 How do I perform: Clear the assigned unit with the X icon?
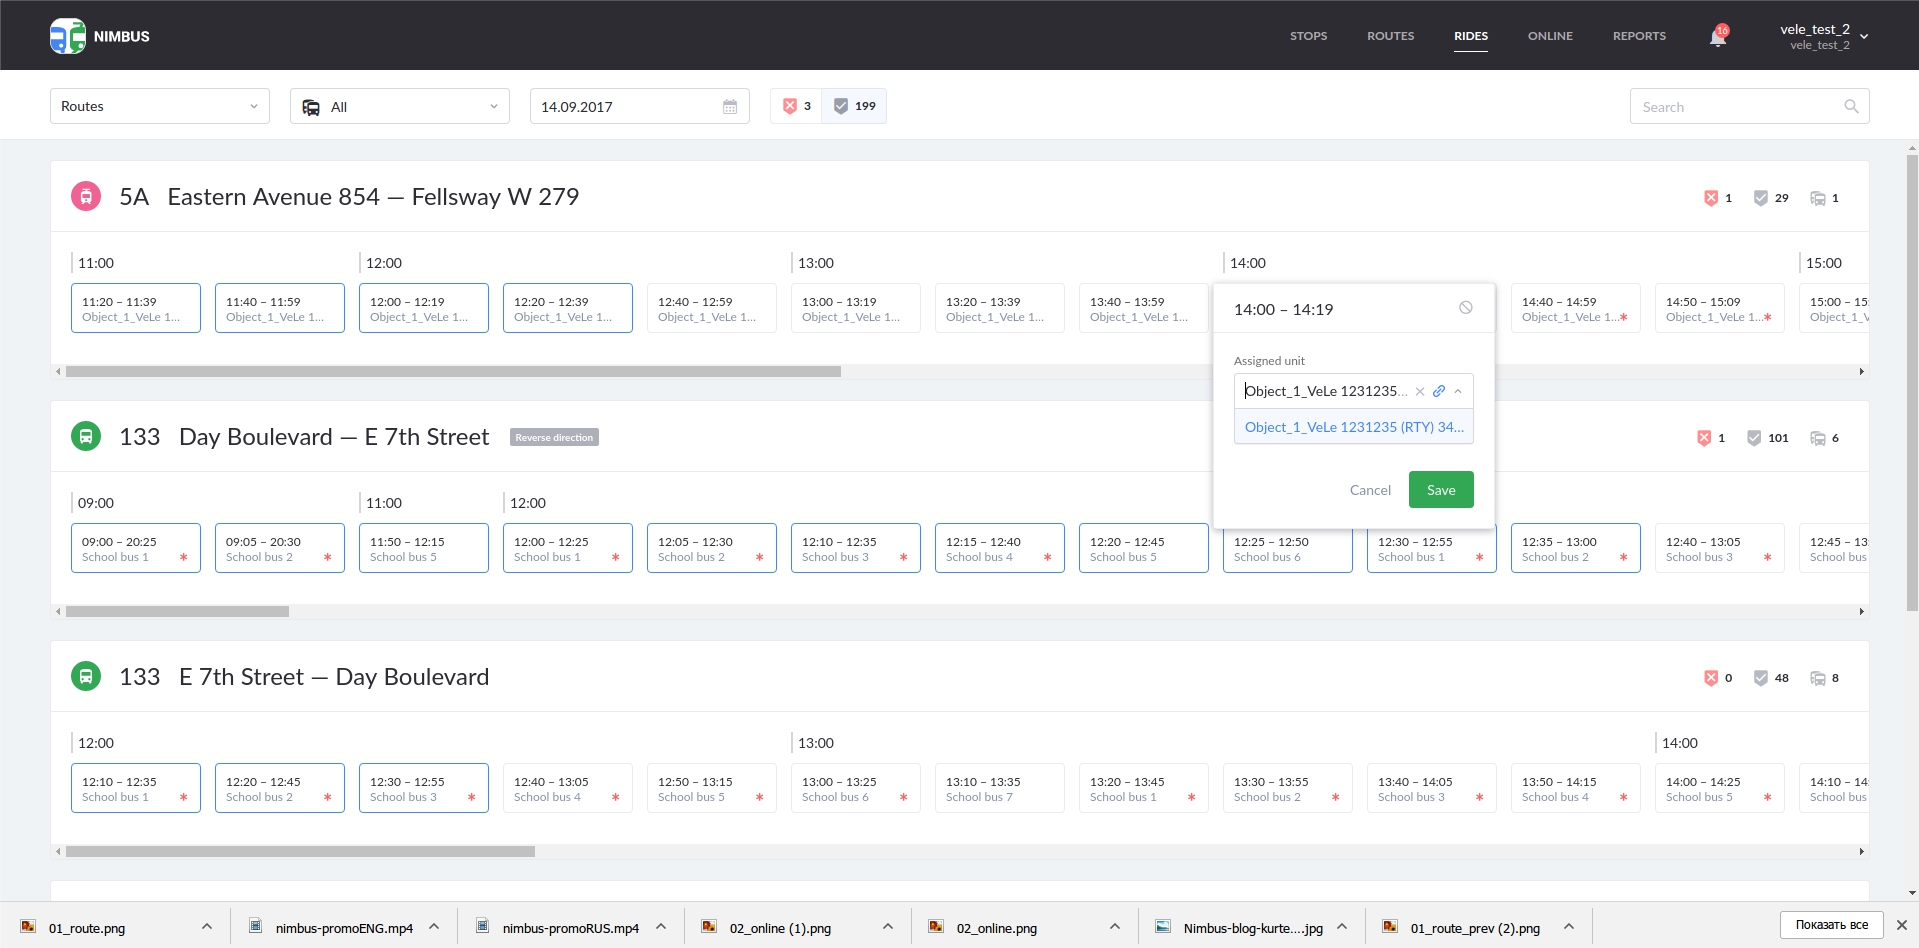coord(1419,391)
